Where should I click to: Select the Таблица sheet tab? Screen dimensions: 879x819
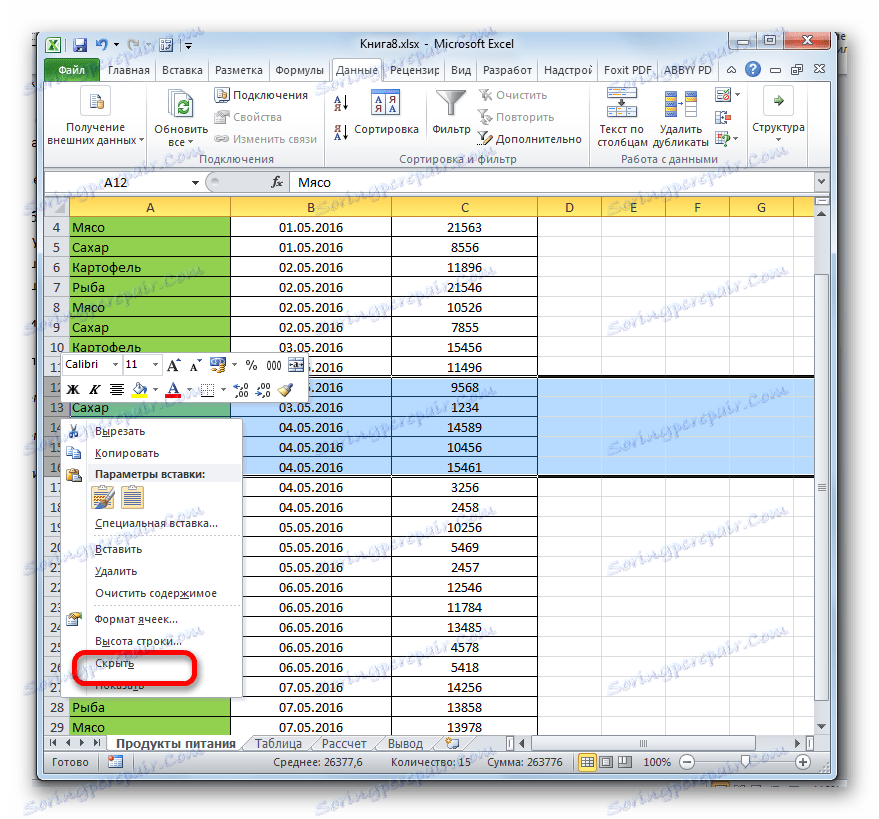point(278,743)
